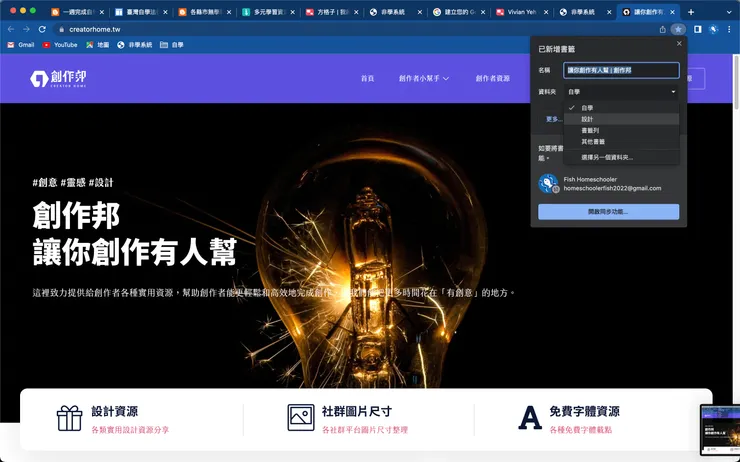740x462 pixels.
Task: Click the large A icon for 免費字體資源
Action: (x=530, y=418)
